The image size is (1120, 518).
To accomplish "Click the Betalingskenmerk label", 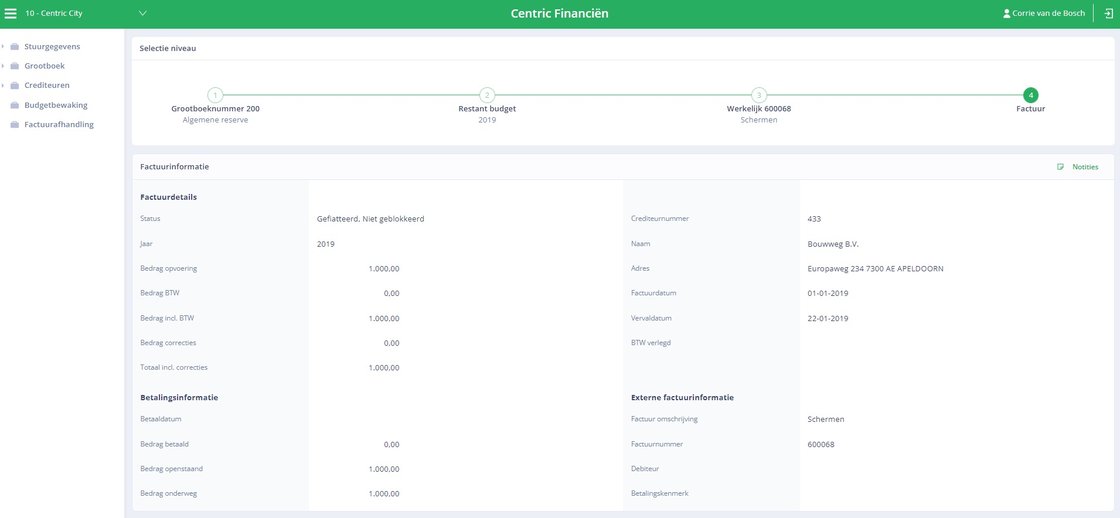I will [659, 494].
